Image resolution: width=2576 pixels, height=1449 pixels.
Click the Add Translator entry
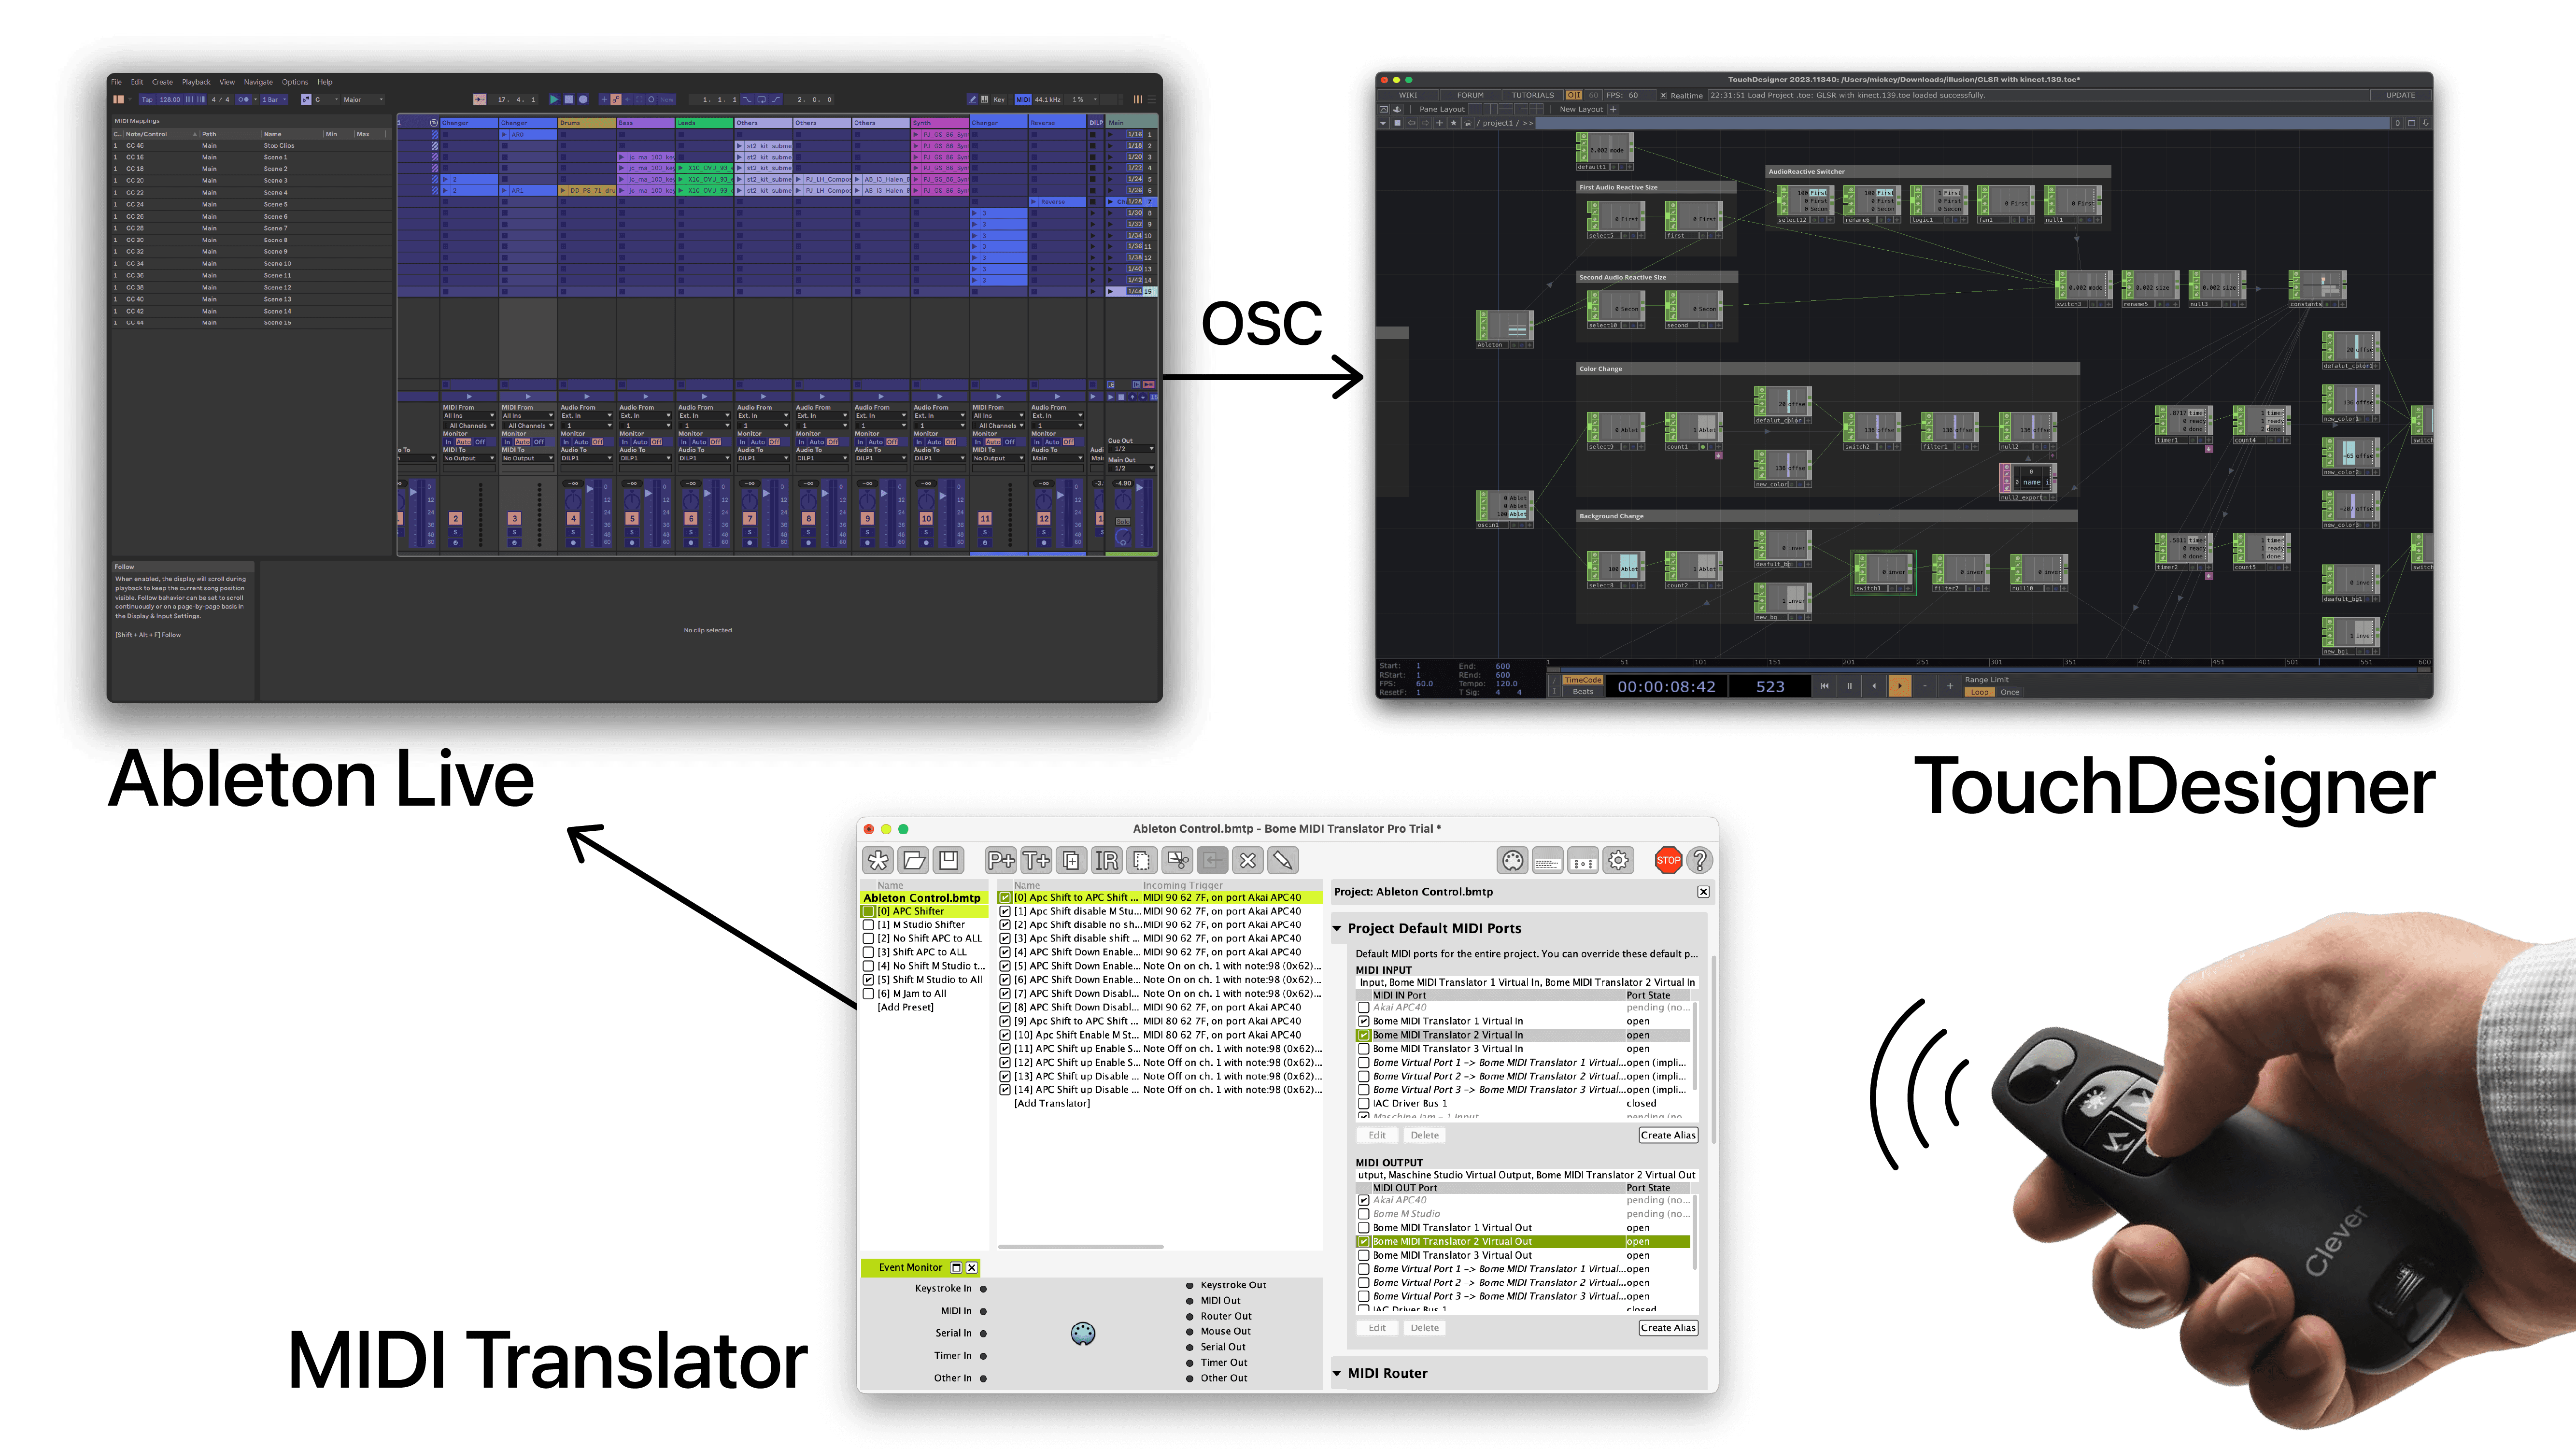click(x=1051, y=1104)
